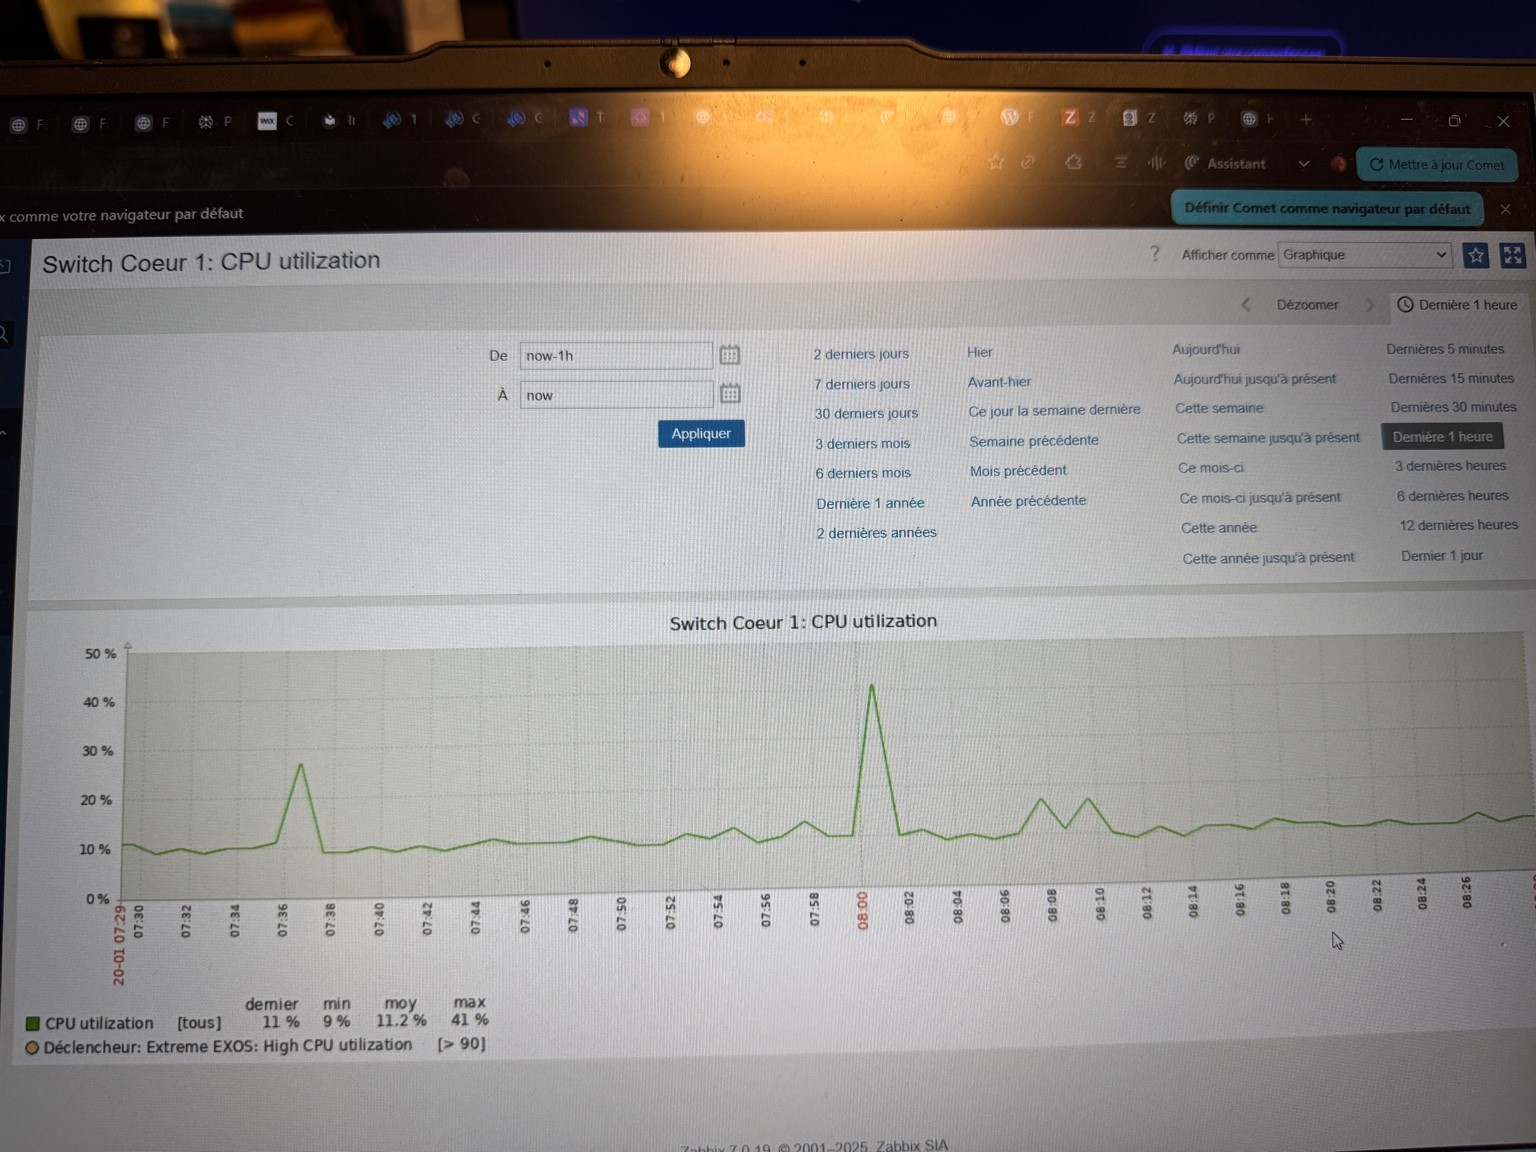1536x1152 pixels.
Task: Click the now-1h date input field
Action: click(615, 355)
